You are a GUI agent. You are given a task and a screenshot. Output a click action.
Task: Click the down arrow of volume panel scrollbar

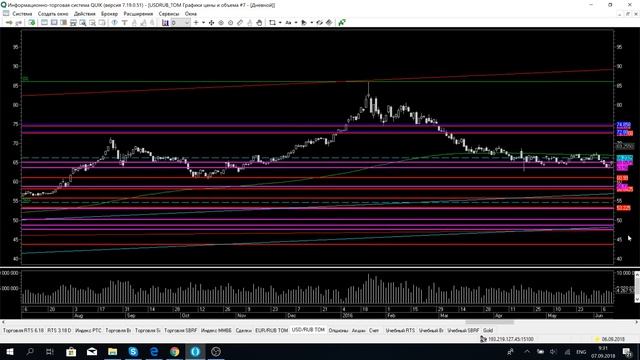[637, 300]
